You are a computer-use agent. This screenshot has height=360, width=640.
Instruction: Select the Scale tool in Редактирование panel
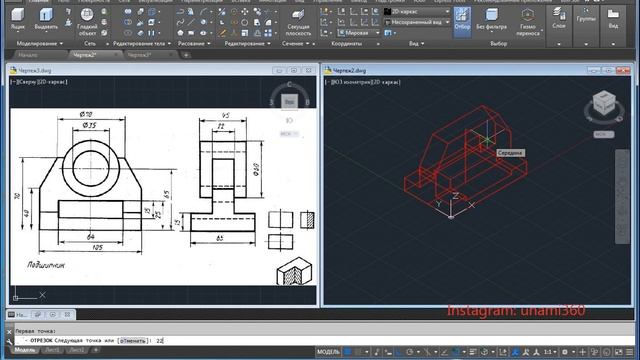point(245,33)
